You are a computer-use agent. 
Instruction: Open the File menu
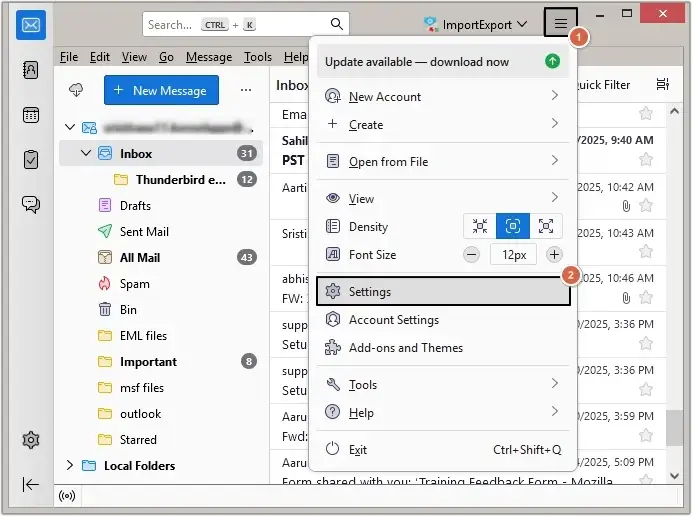coord(69,57)
